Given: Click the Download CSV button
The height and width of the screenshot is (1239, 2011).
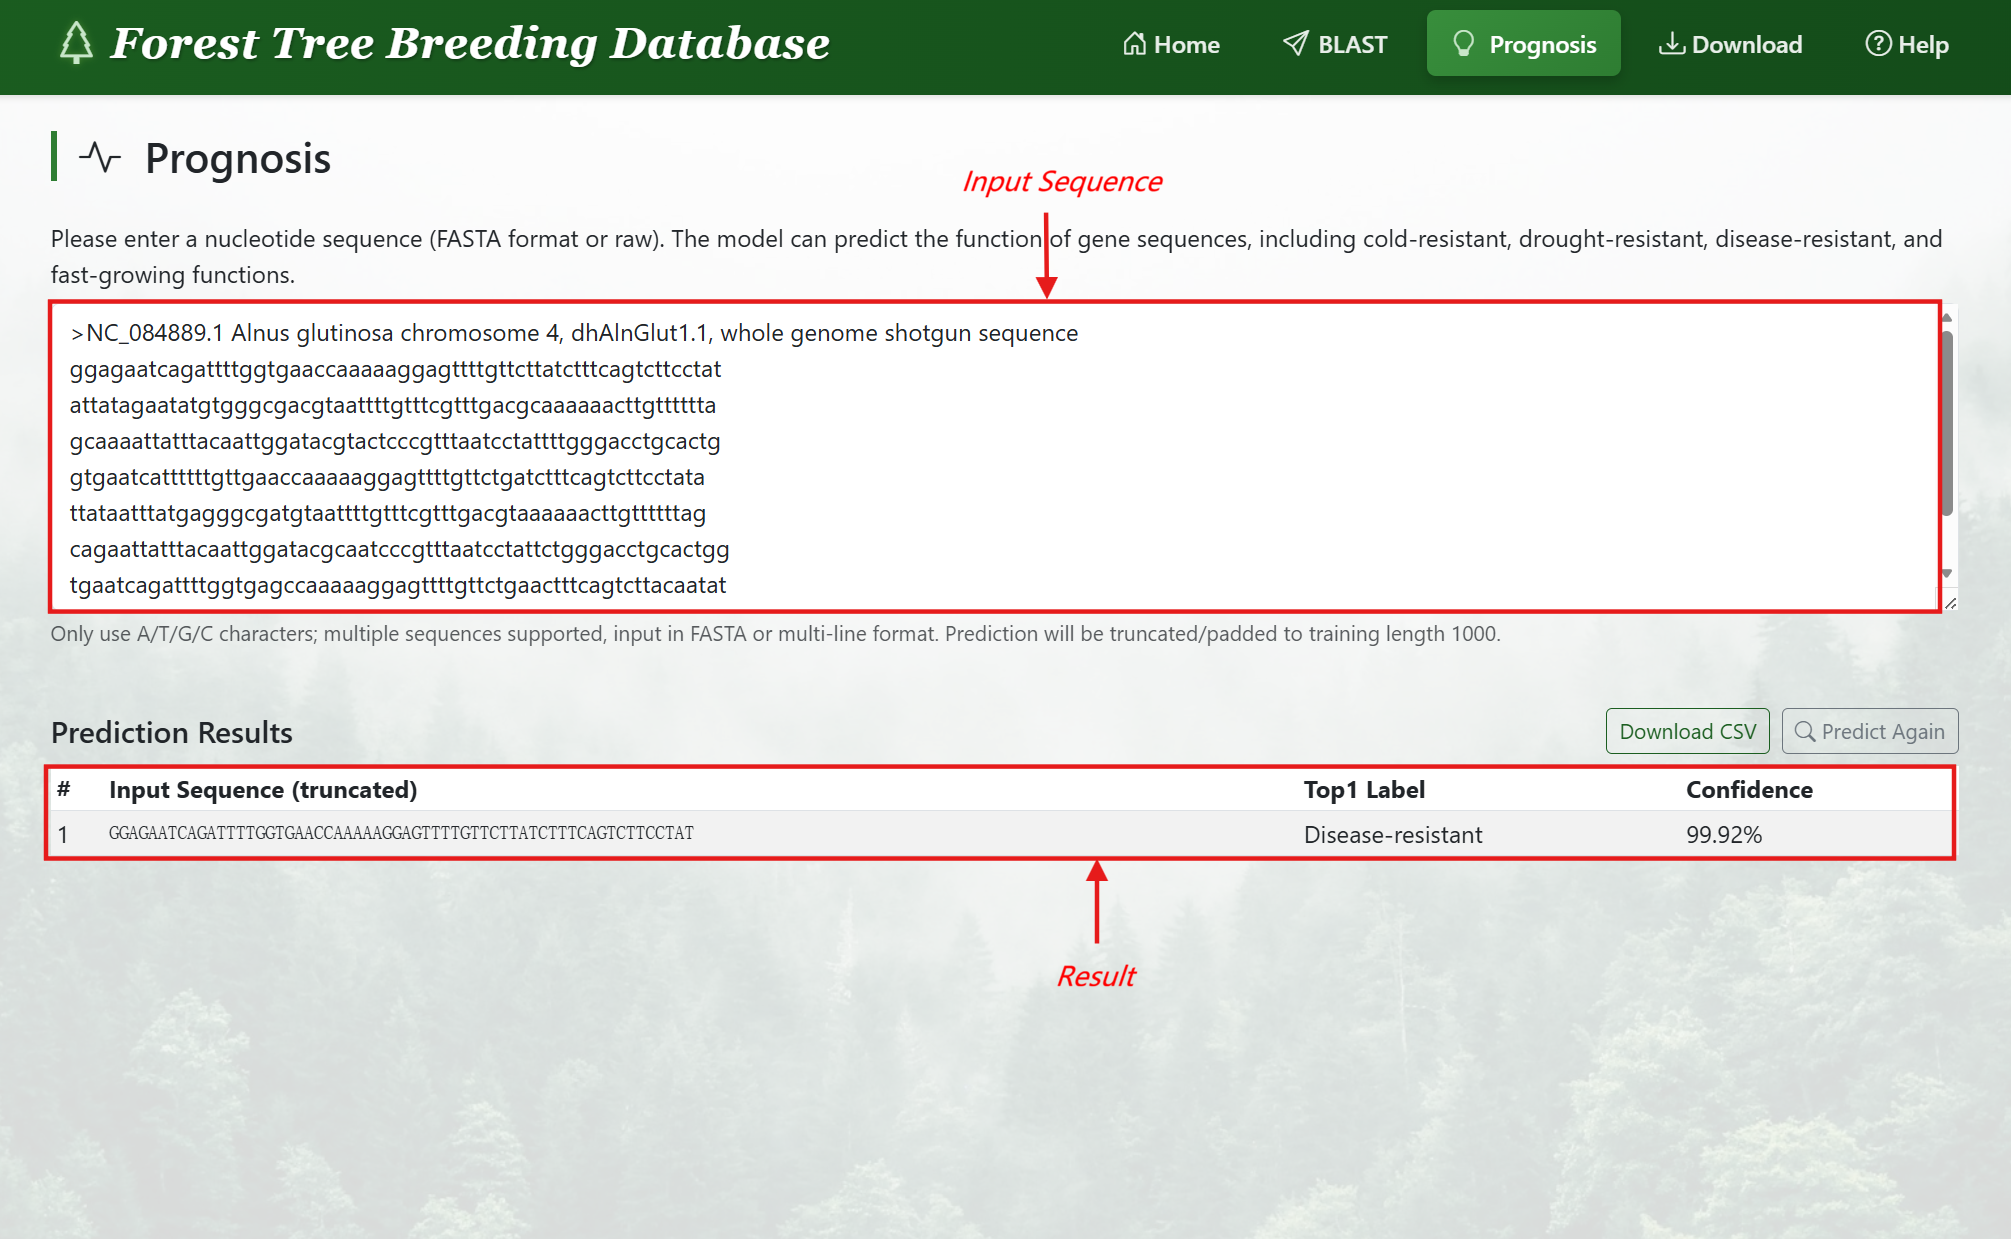Looking at the screenshot, I should coord(1687,731).
